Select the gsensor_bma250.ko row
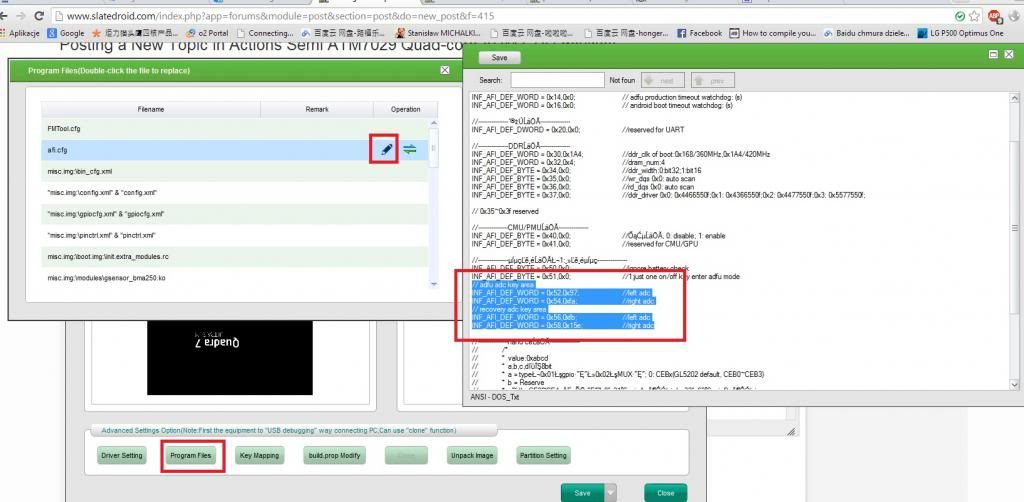Screen dimensions: 1024x502 coord(234,278)
